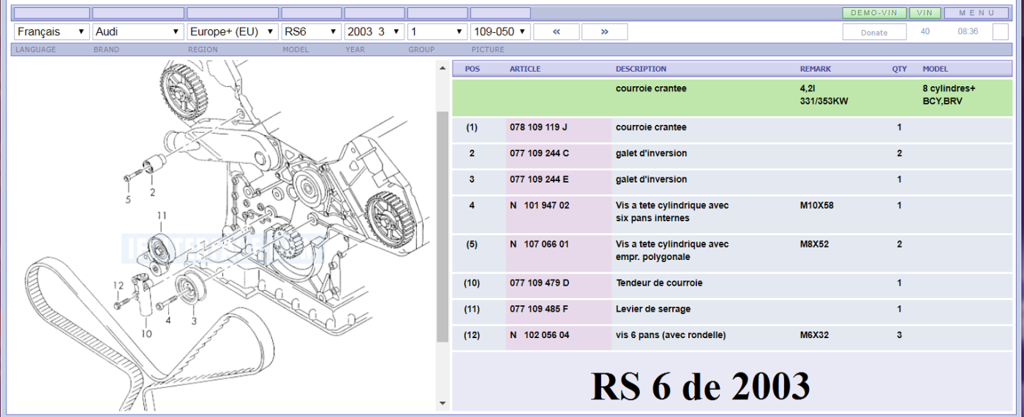Click the green VIN button

point(926,13)
